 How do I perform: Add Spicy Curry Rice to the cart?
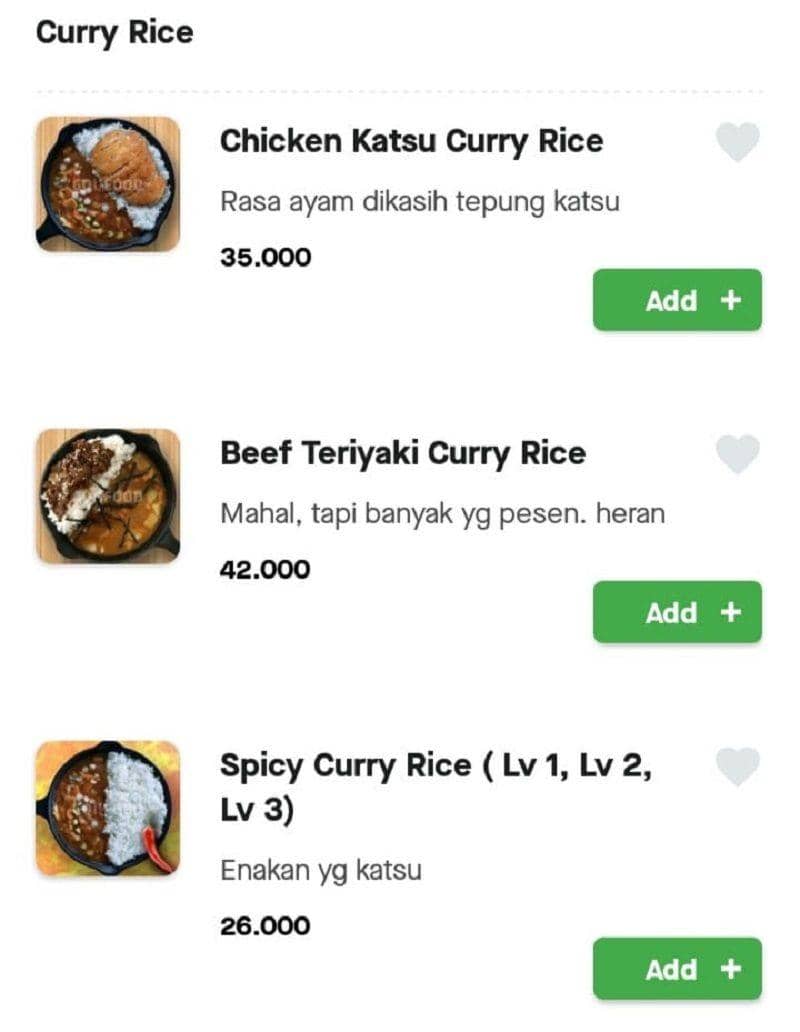click(677, 969)
